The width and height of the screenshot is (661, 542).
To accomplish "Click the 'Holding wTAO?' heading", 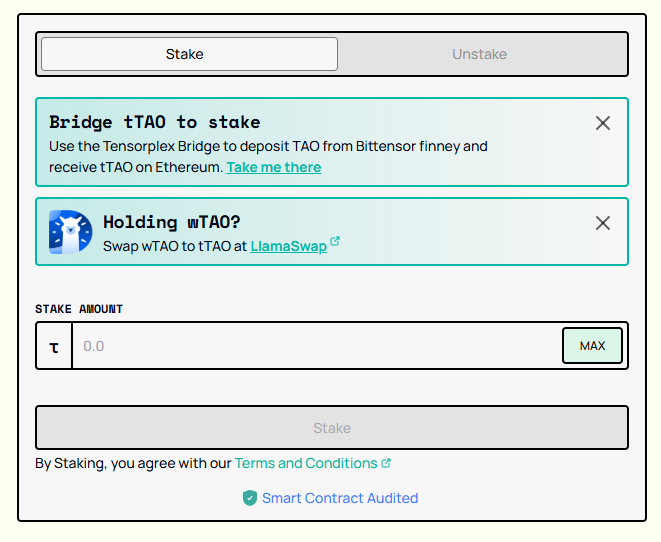I will click(172, 222).
